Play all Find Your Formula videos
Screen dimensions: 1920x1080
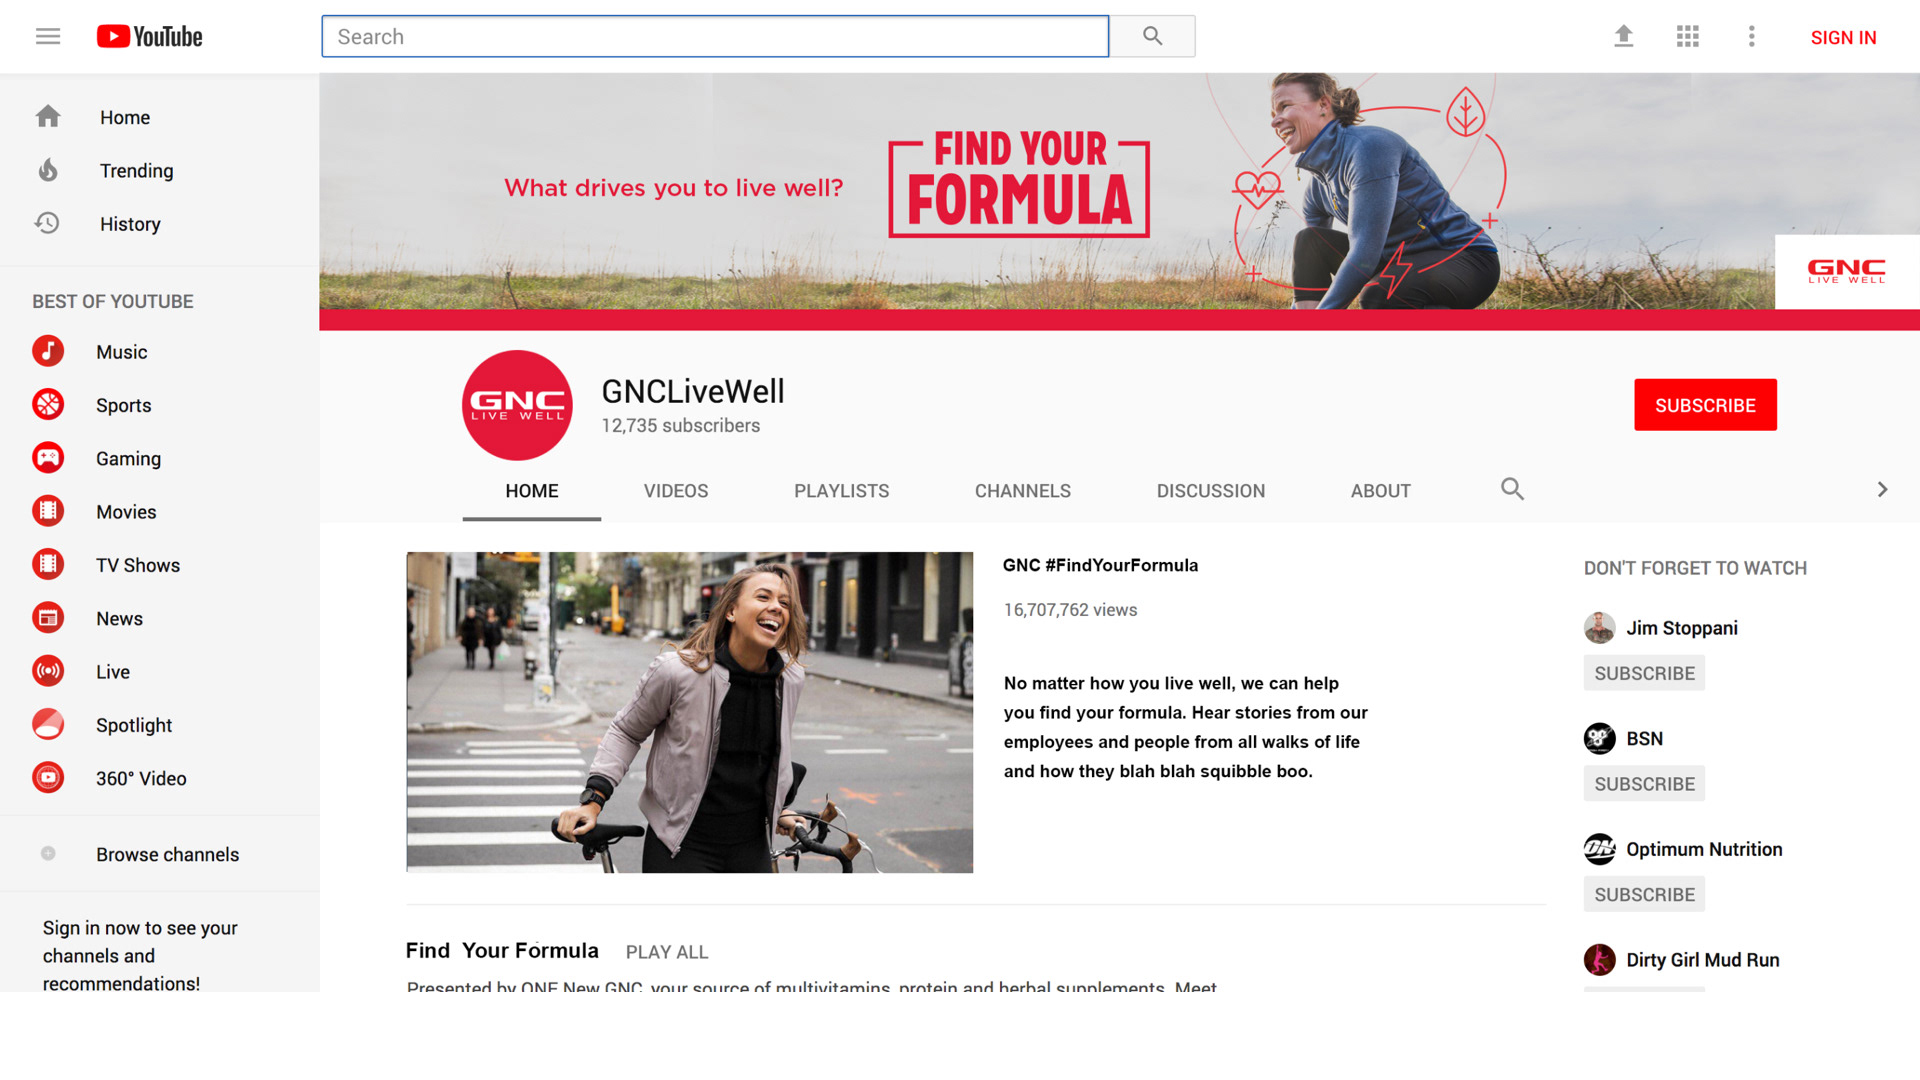click(667, 952)
